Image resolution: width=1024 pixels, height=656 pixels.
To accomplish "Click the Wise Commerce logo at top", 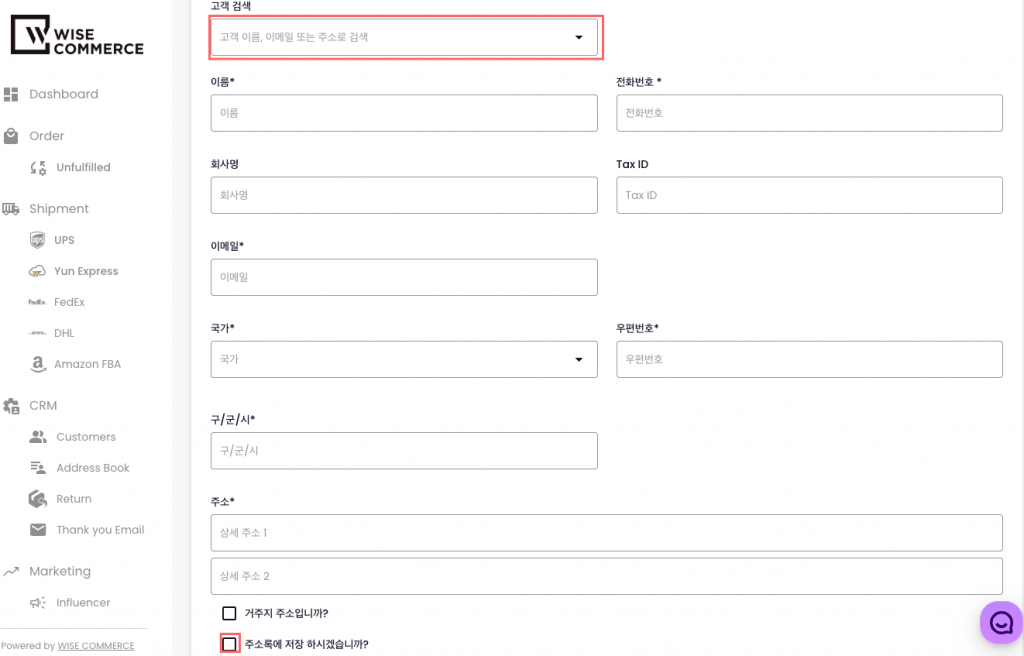I will pyautogui.click(x=77, y=35).
